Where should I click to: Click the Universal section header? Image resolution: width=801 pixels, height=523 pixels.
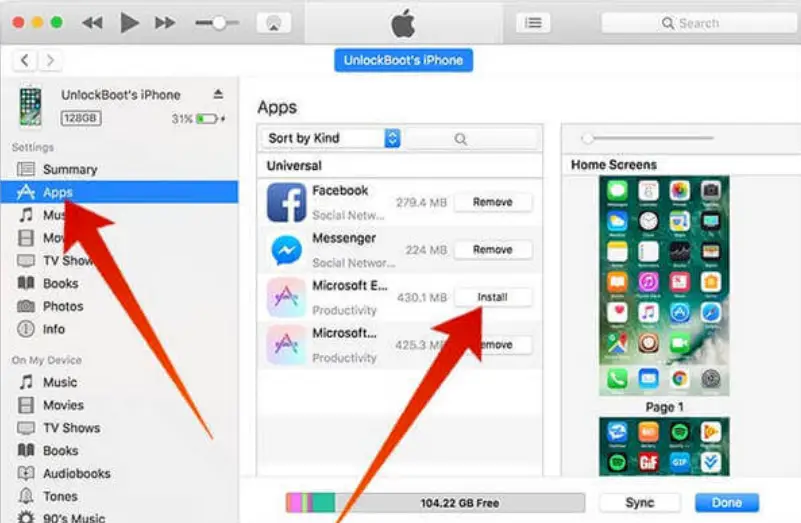(x=294, y=165)
